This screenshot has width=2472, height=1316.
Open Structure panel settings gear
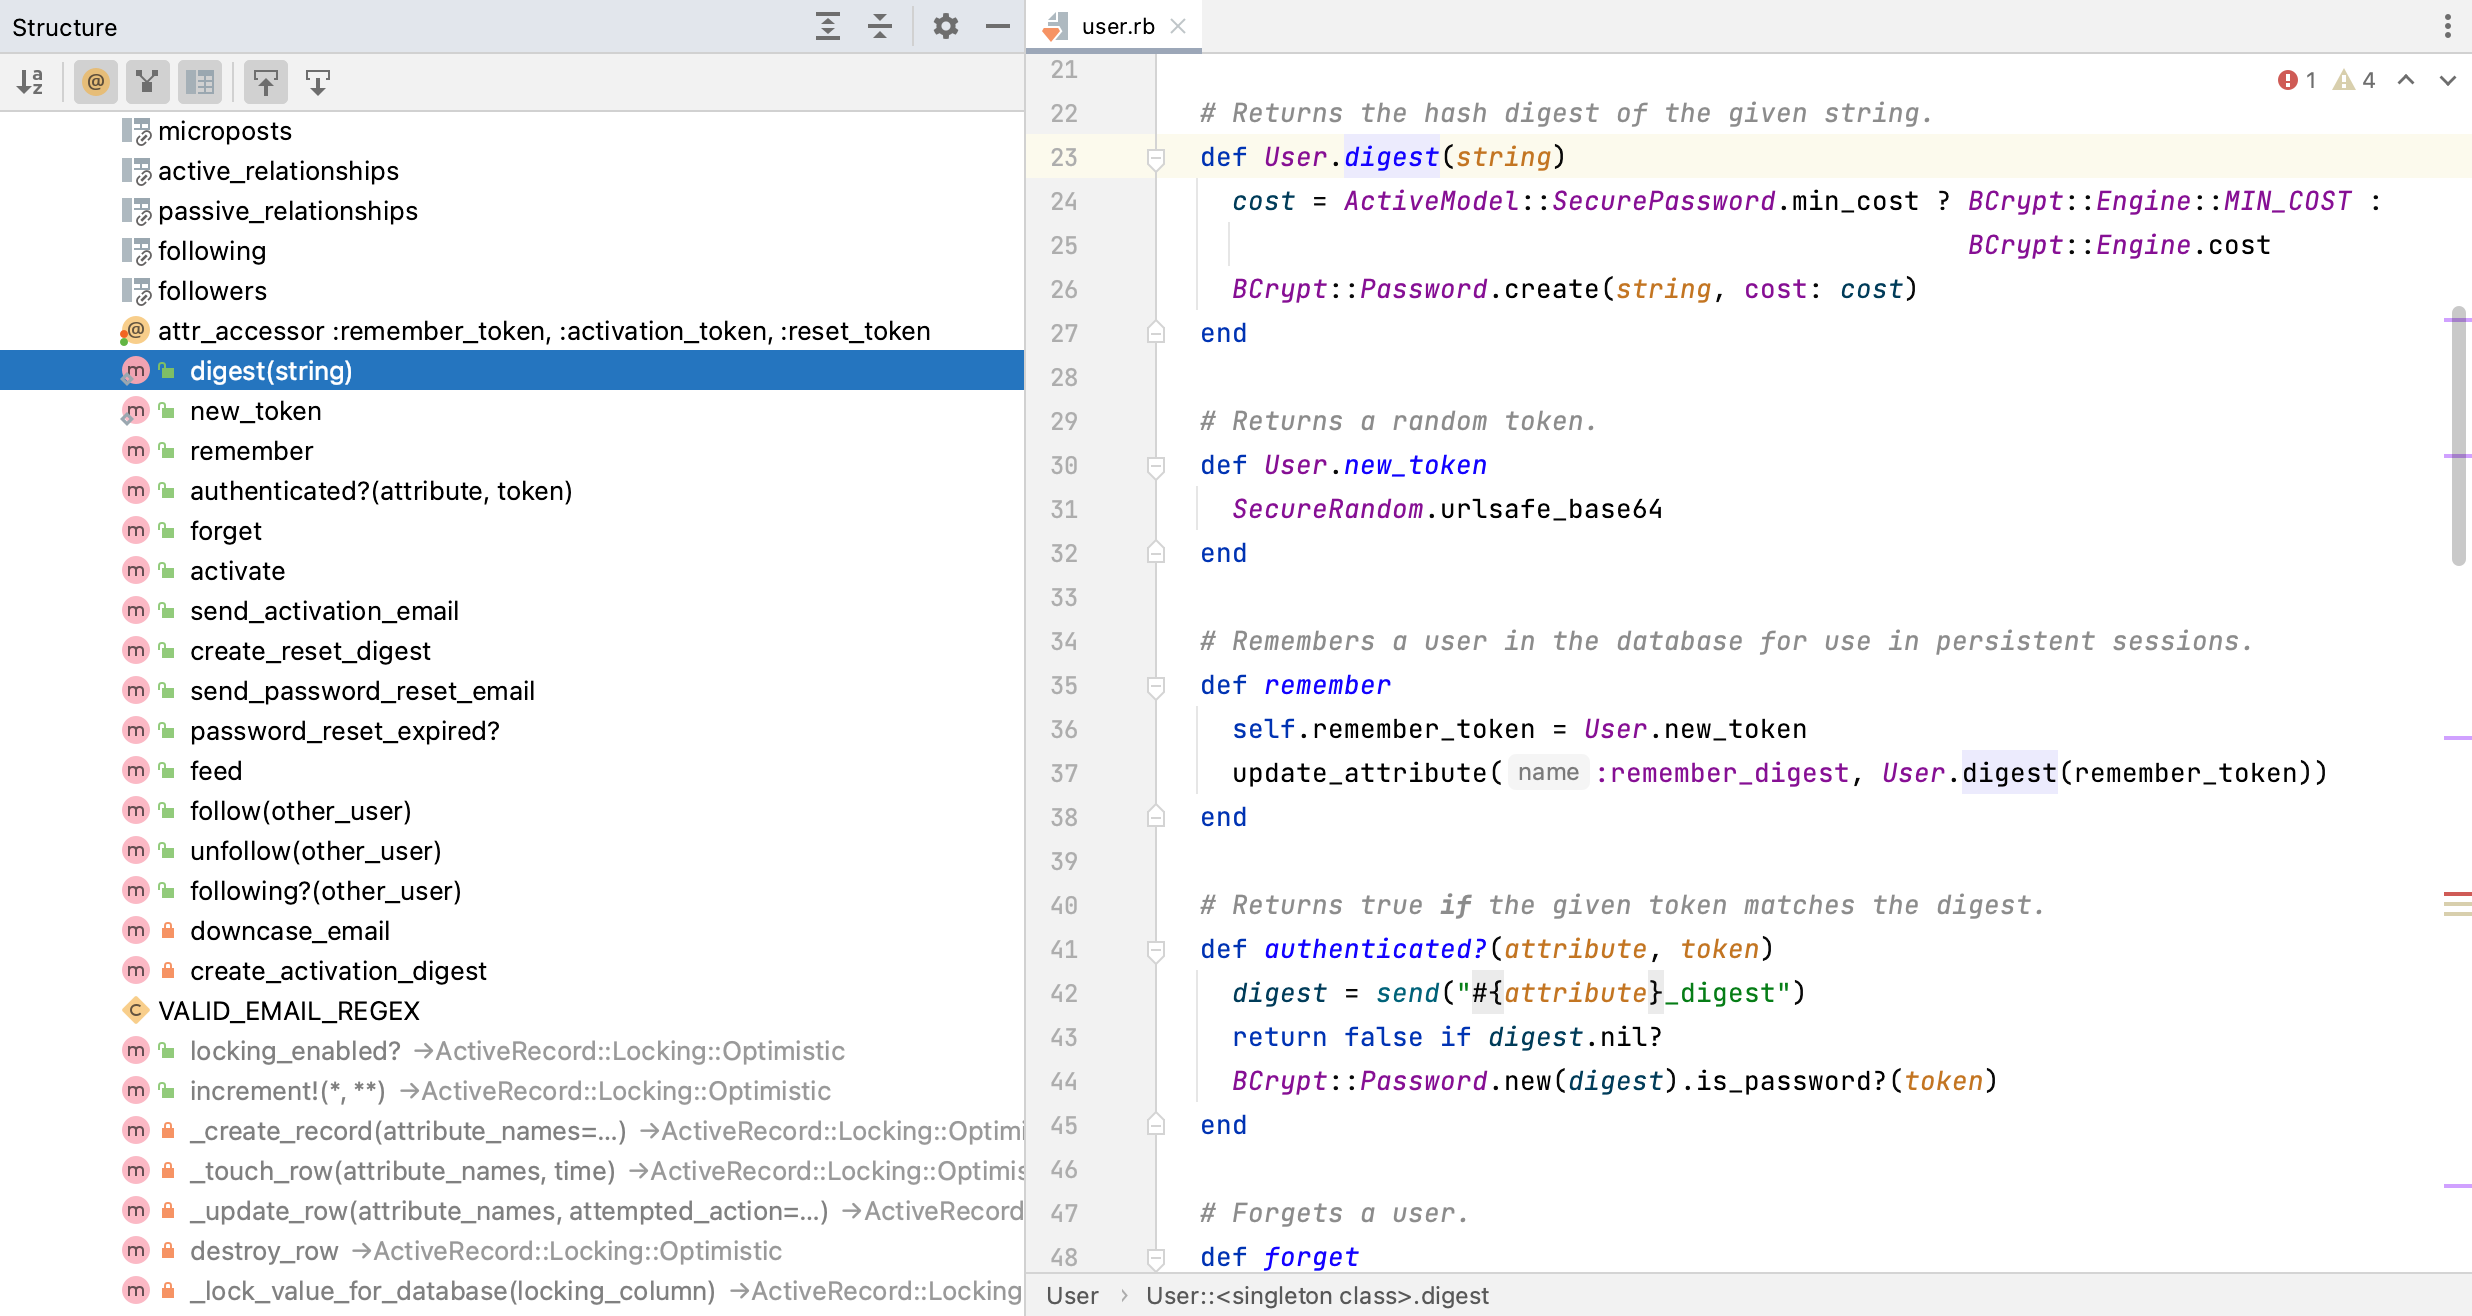tap(946, 26)
